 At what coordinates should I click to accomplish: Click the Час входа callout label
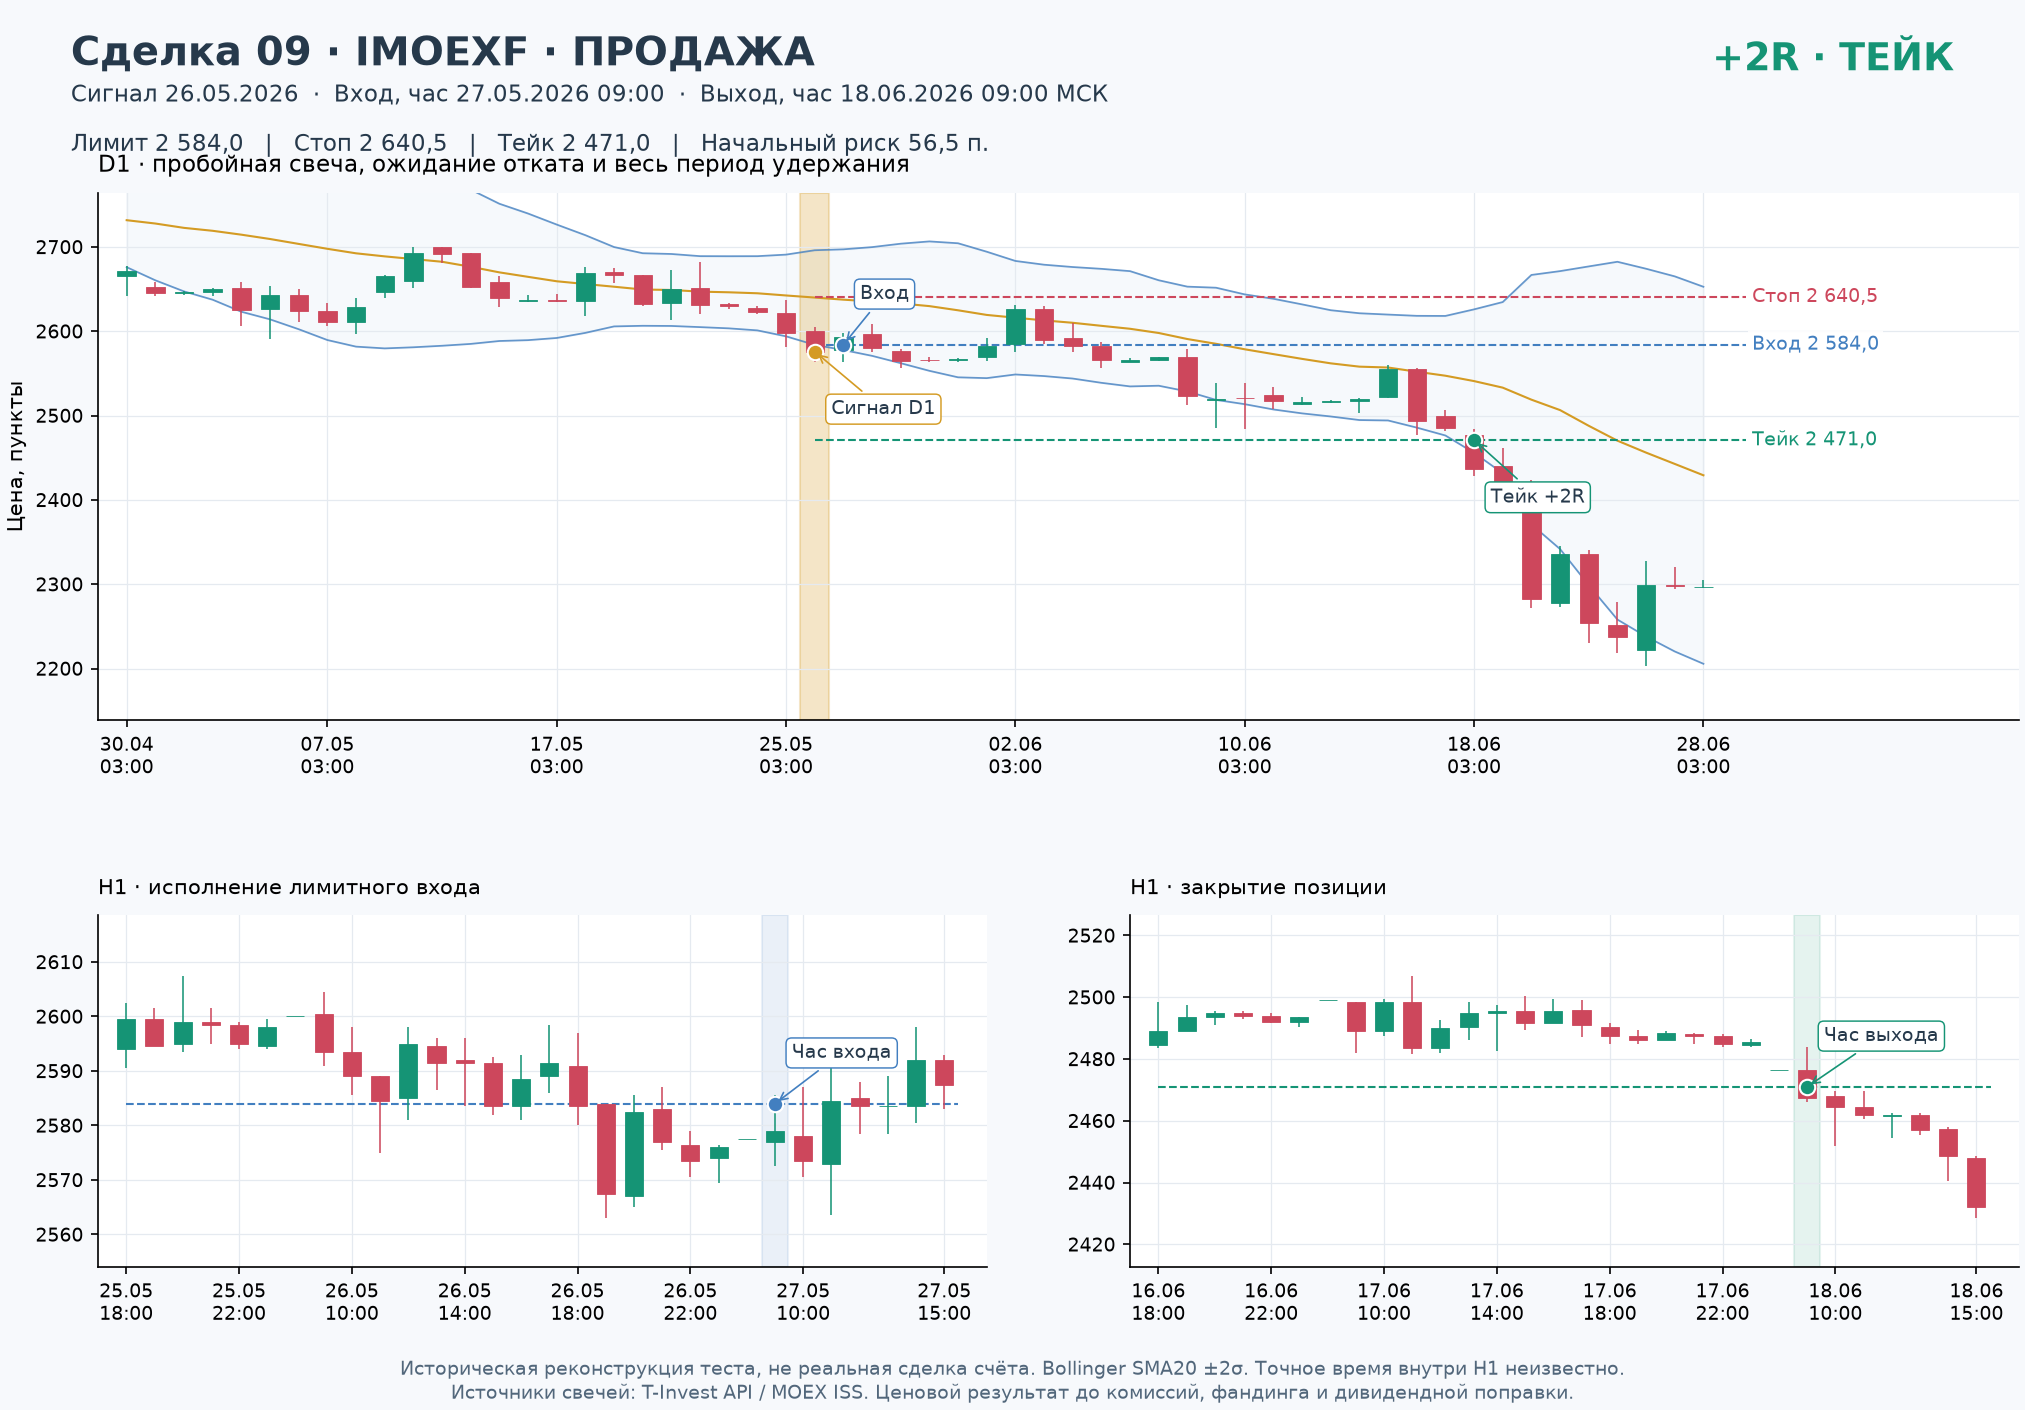pyautogui.click(x=841, y=1052)
